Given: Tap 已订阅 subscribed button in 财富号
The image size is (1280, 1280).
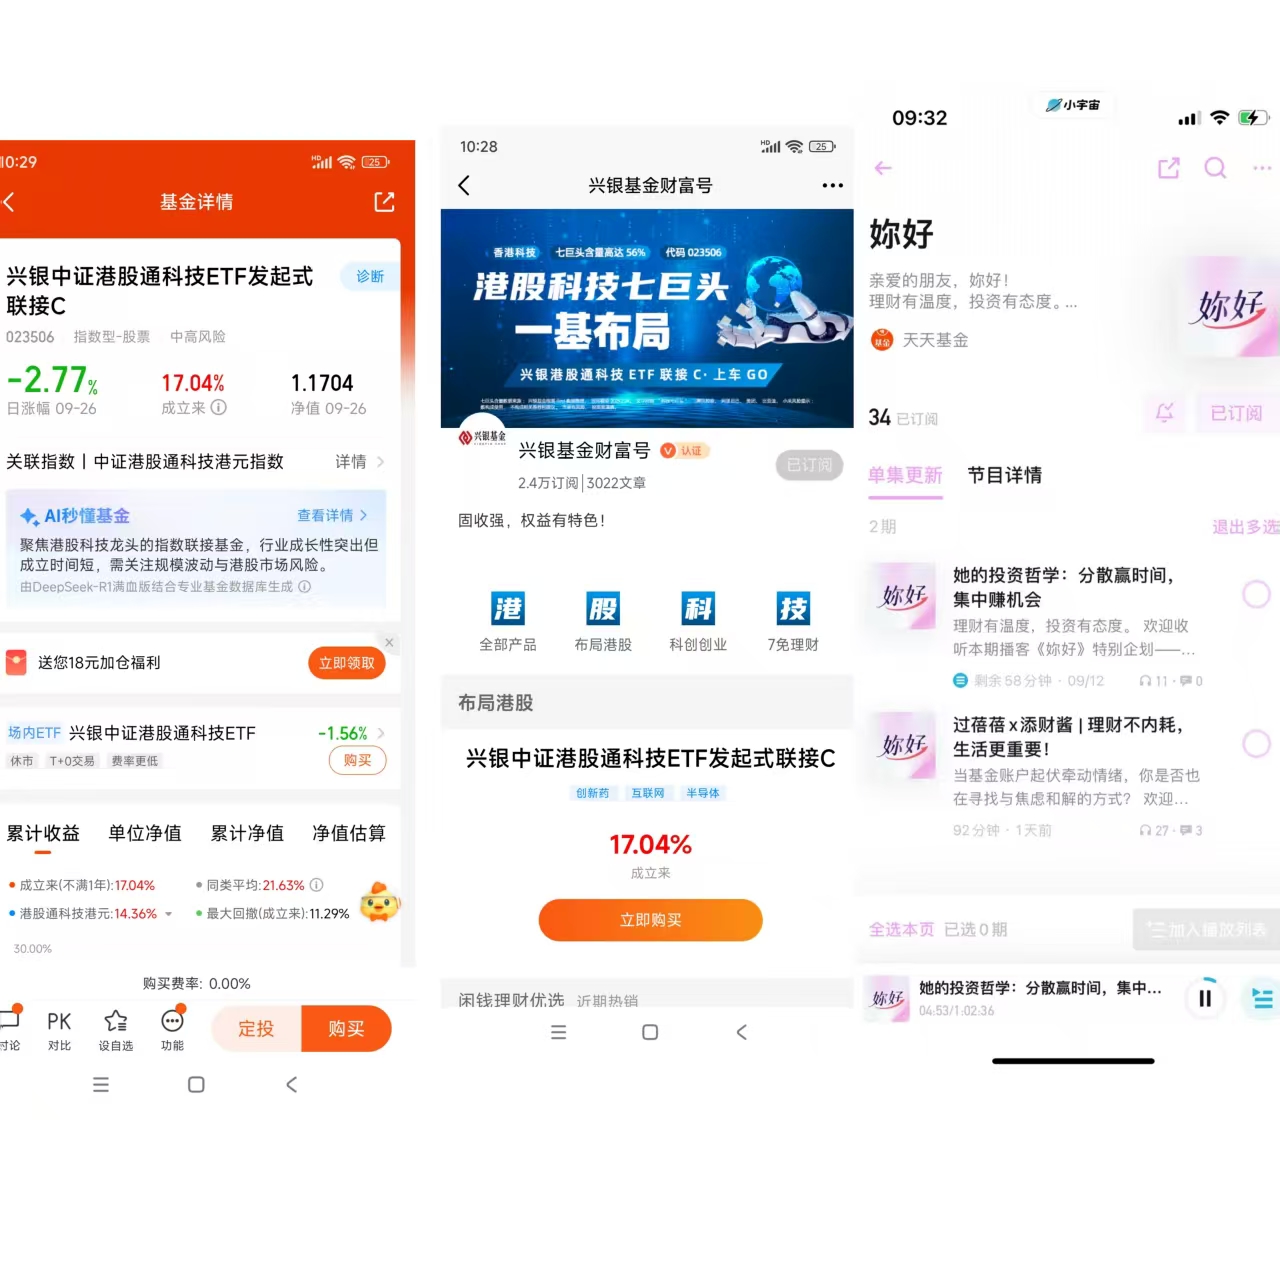Looking at the screenshot, I should pyautogui.click(x=809, y=465).
